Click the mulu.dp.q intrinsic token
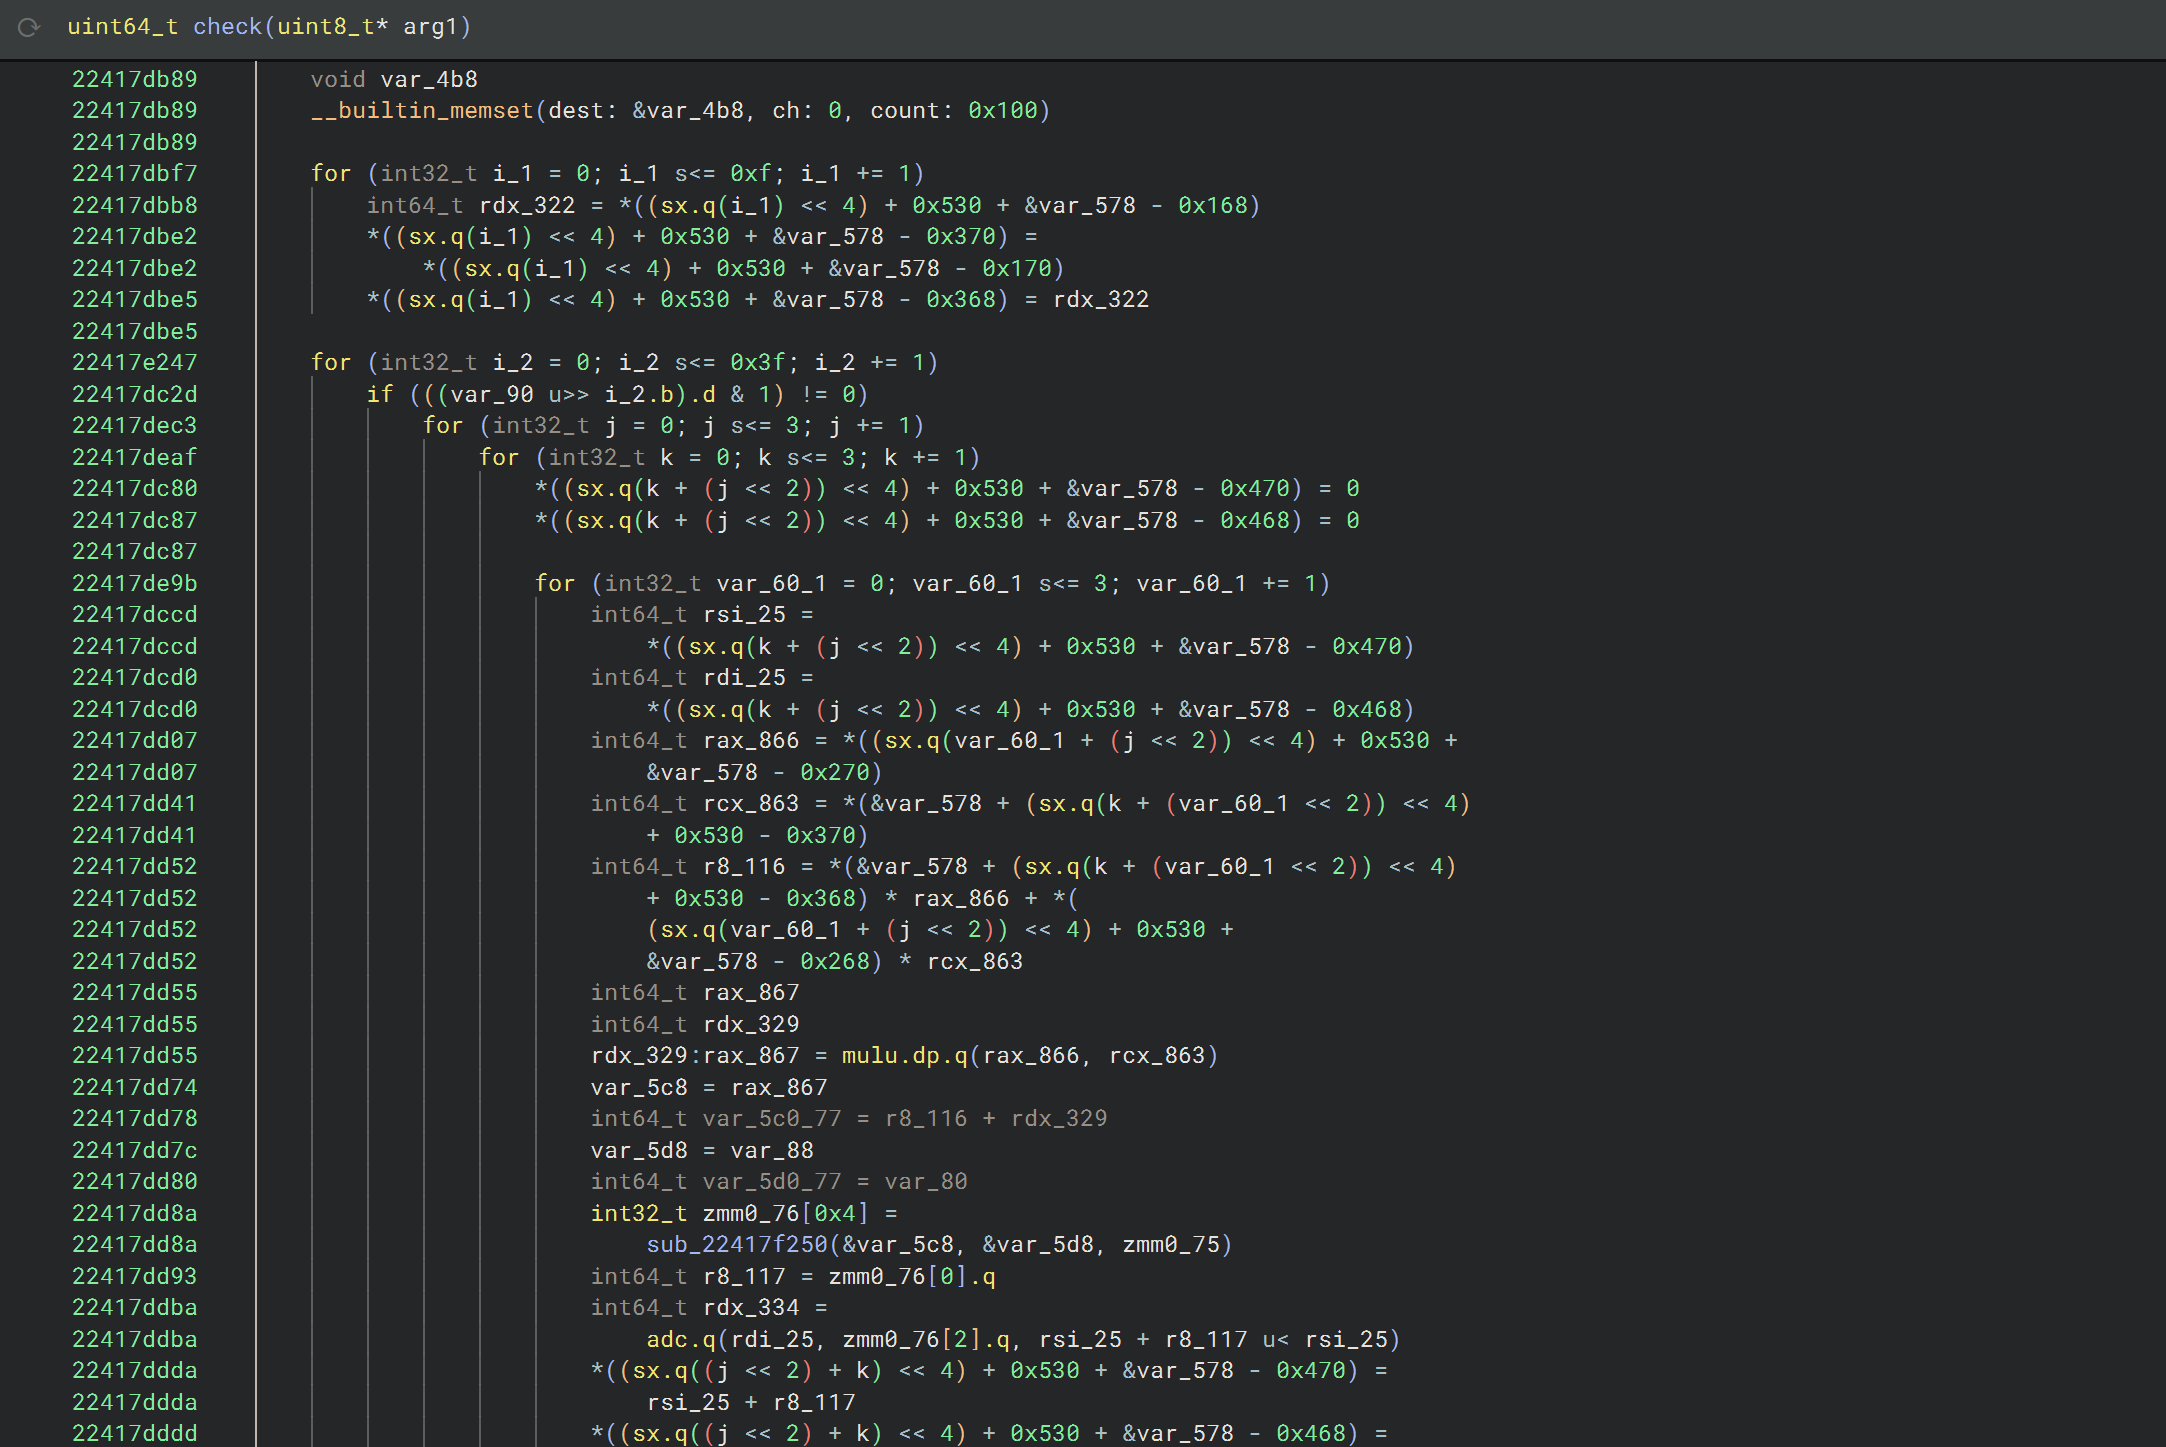This screenshot has height=1447, width=2166. coord(900,1055)
